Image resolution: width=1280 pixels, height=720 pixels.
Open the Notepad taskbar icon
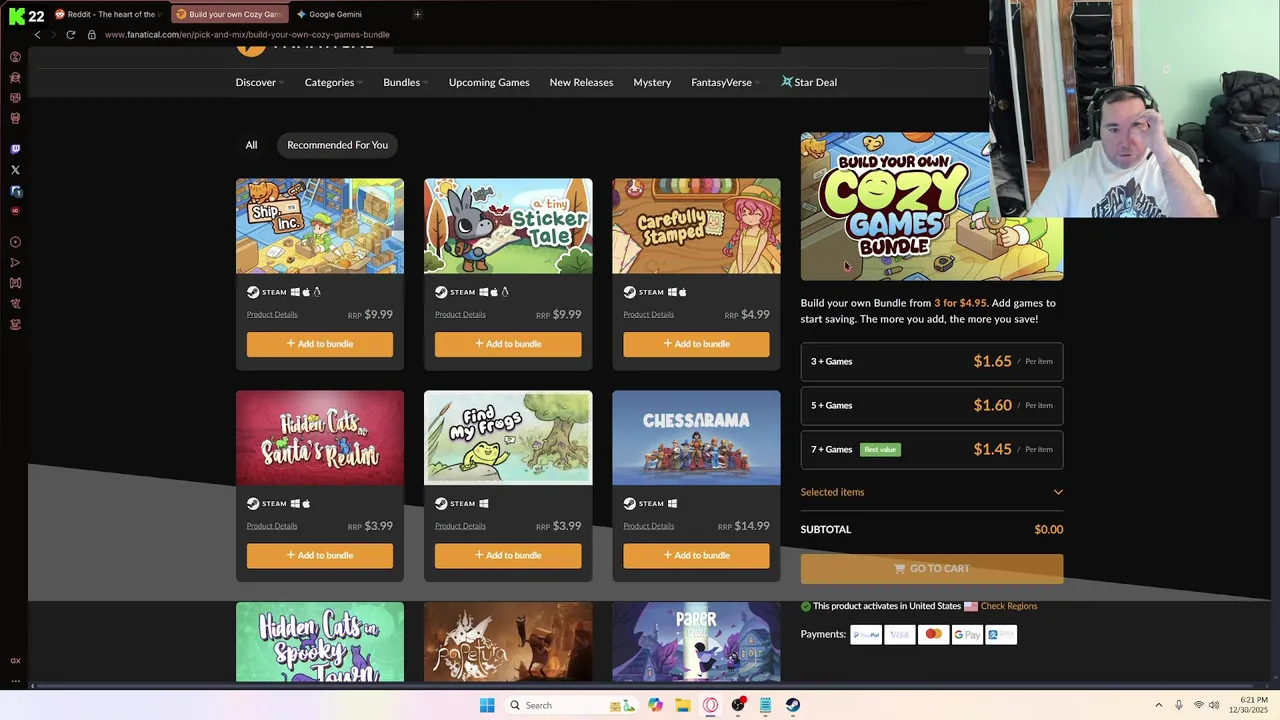(765, 705)
